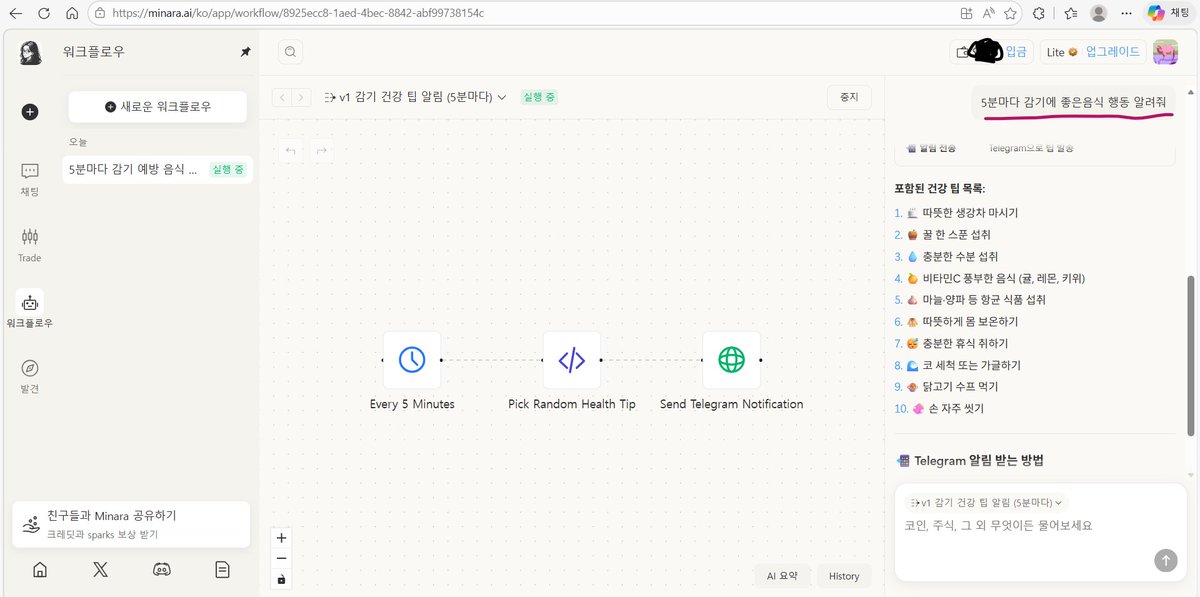This screenshot has width=1200, height=597.
Task: Click the 실행 중 status badge in the header
Action: (x=539, y=97)
